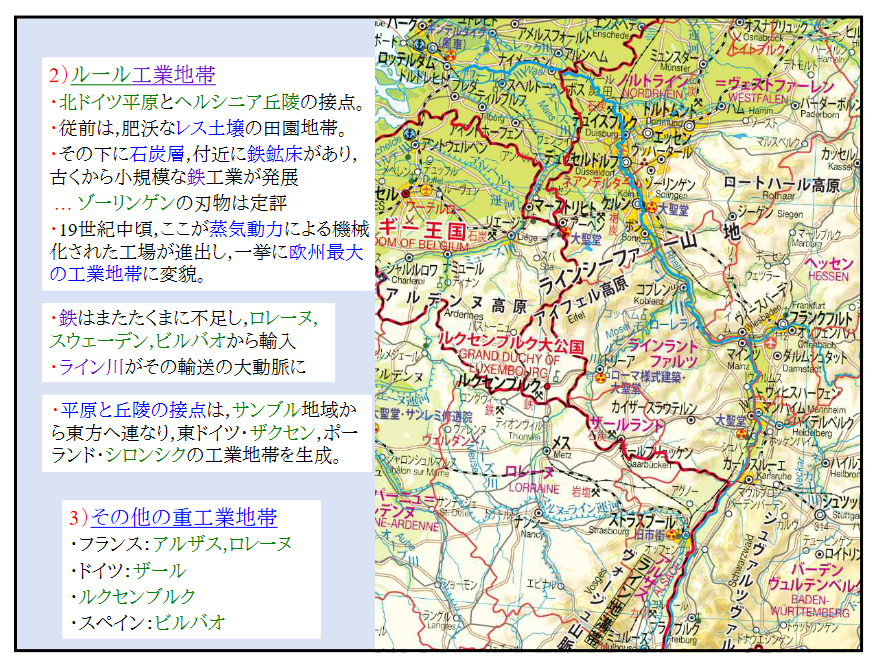Click the ロートハール高原 label on the map
The width and height of the screenshot is (874, 661).
(781, 186)
